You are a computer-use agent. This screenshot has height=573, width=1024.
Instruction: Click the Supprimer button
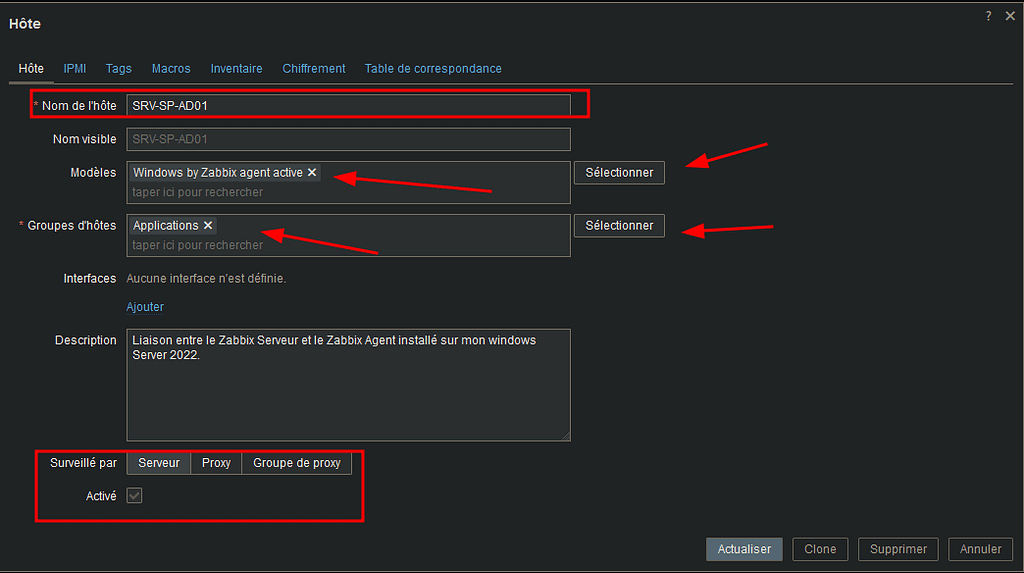[x=898, y=549]
